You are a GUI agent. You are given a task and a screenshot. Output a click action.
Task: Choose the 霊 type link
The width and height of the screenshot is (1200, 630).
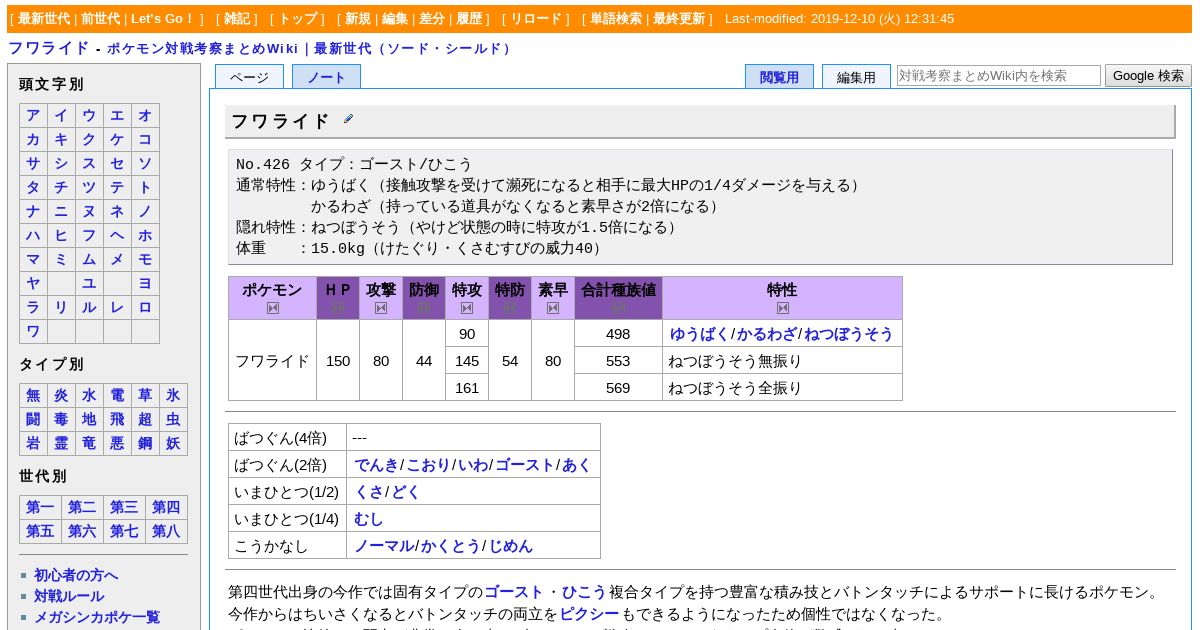(x=61, y=443)
